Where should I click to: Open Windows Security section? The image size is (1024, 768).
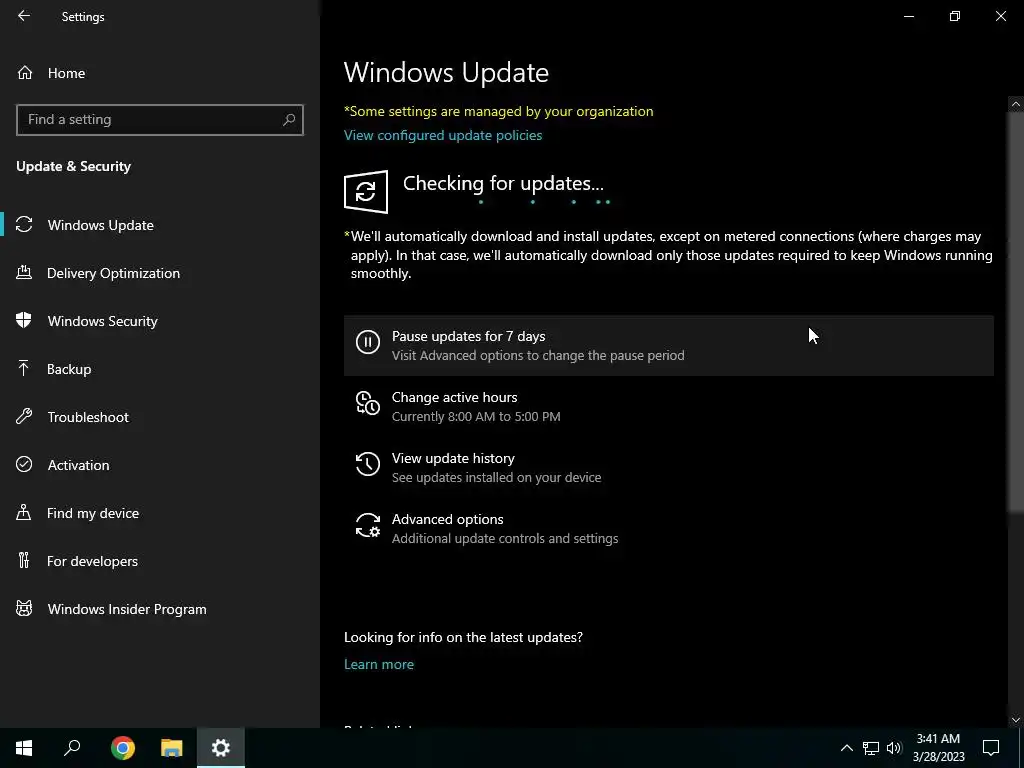[160, 321]
